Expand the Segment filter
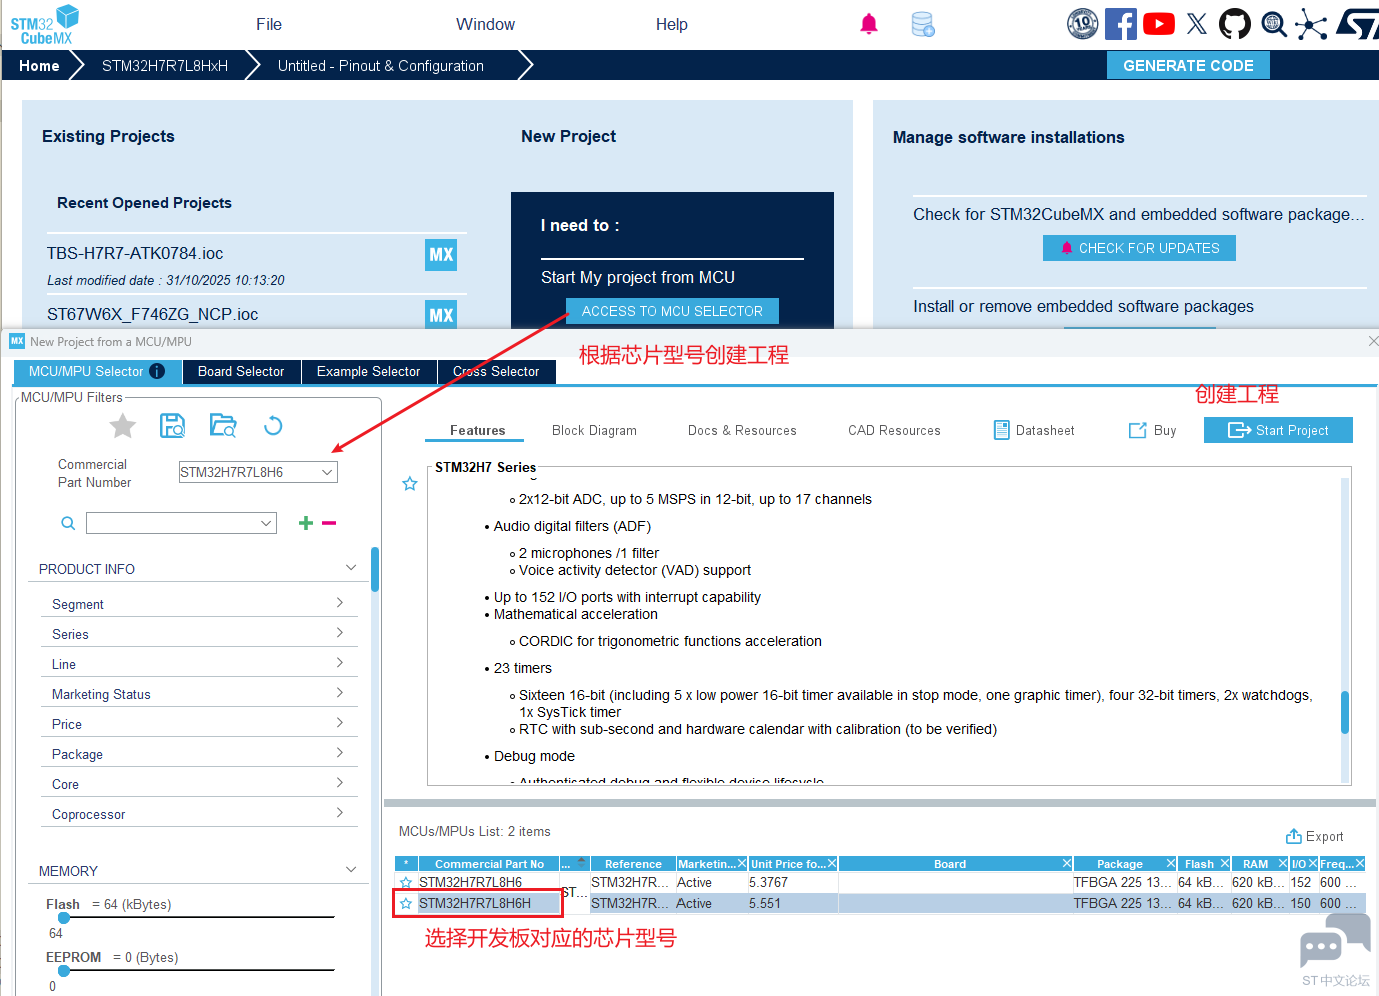The height and width of the screenshot is (996, 1379). point(340,603)
